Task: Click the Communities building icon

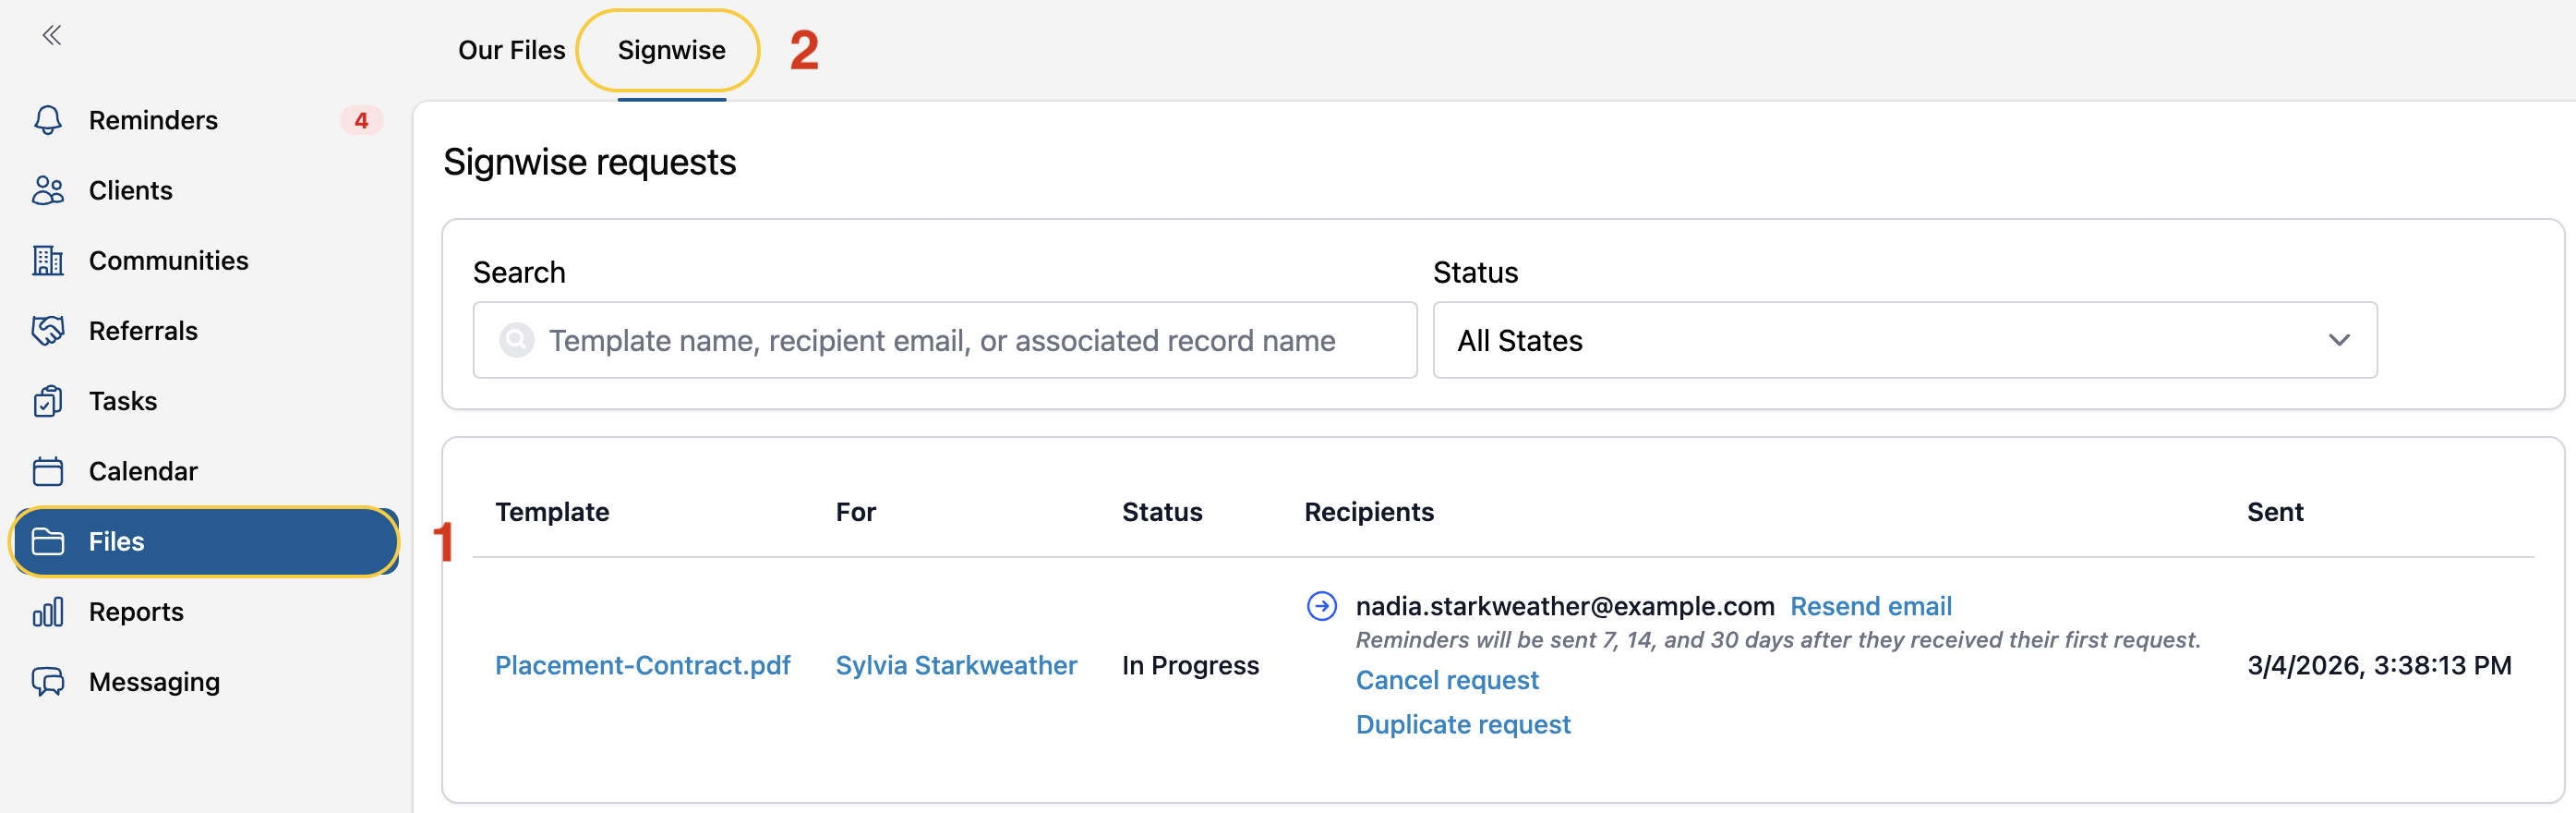Action: (x=48, y=260)
